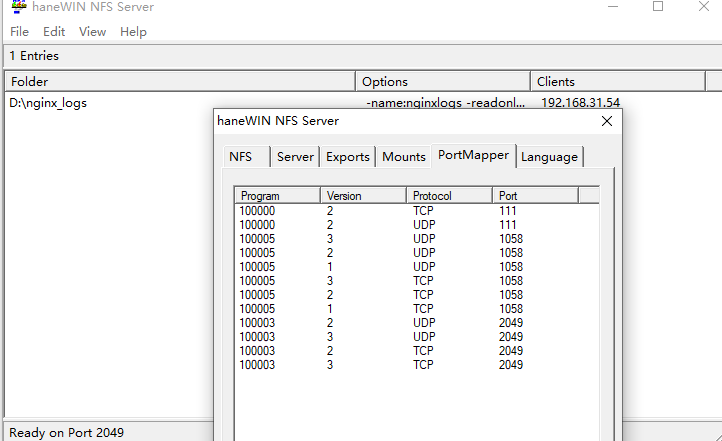Sort by the Version column header
Image resolution: width=722 pixels, height=441 pixels.
tap(364, 196)
